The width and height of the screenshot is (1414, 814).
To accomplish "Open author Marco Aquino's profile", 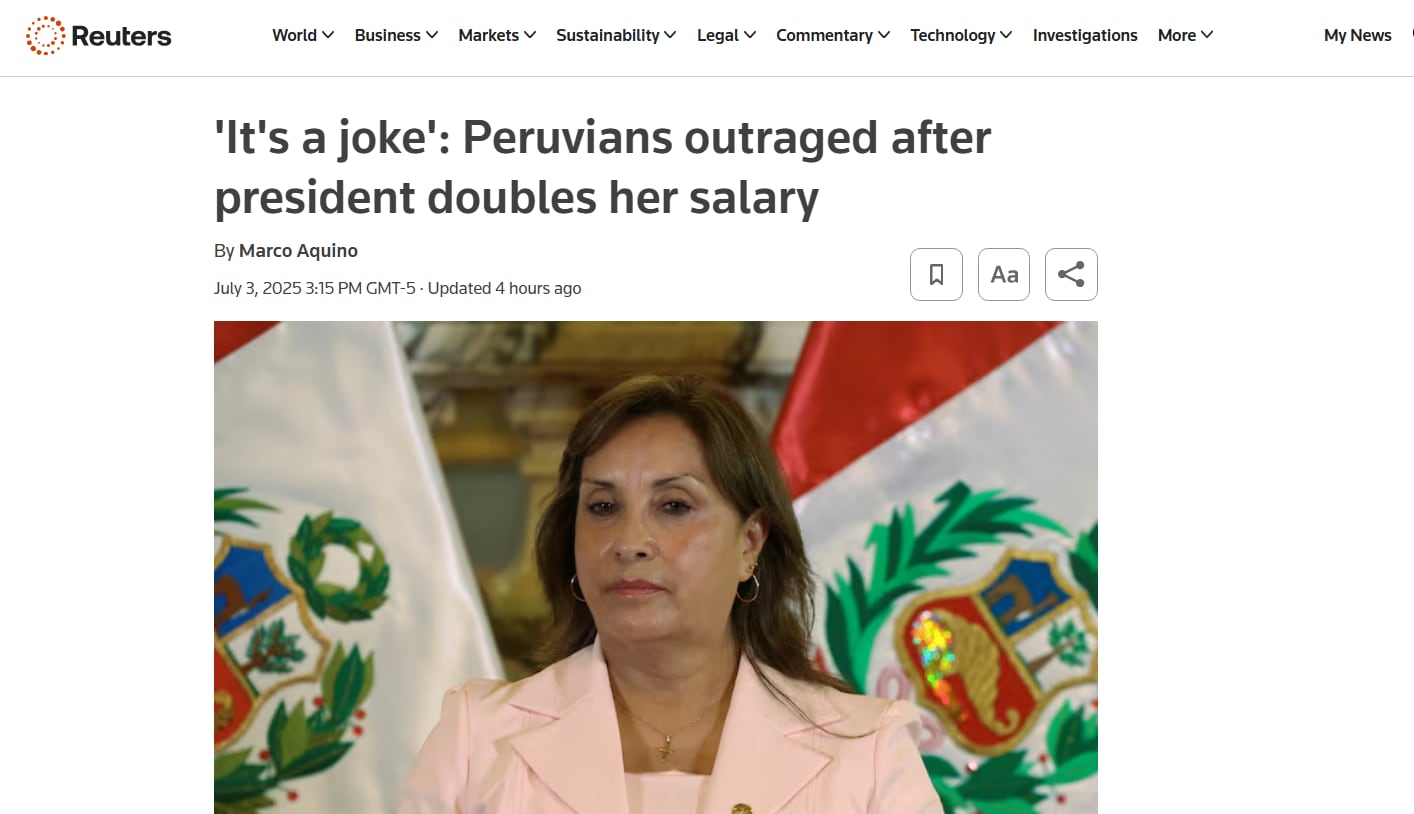I will pyautogui.click(x=298, y=250).
